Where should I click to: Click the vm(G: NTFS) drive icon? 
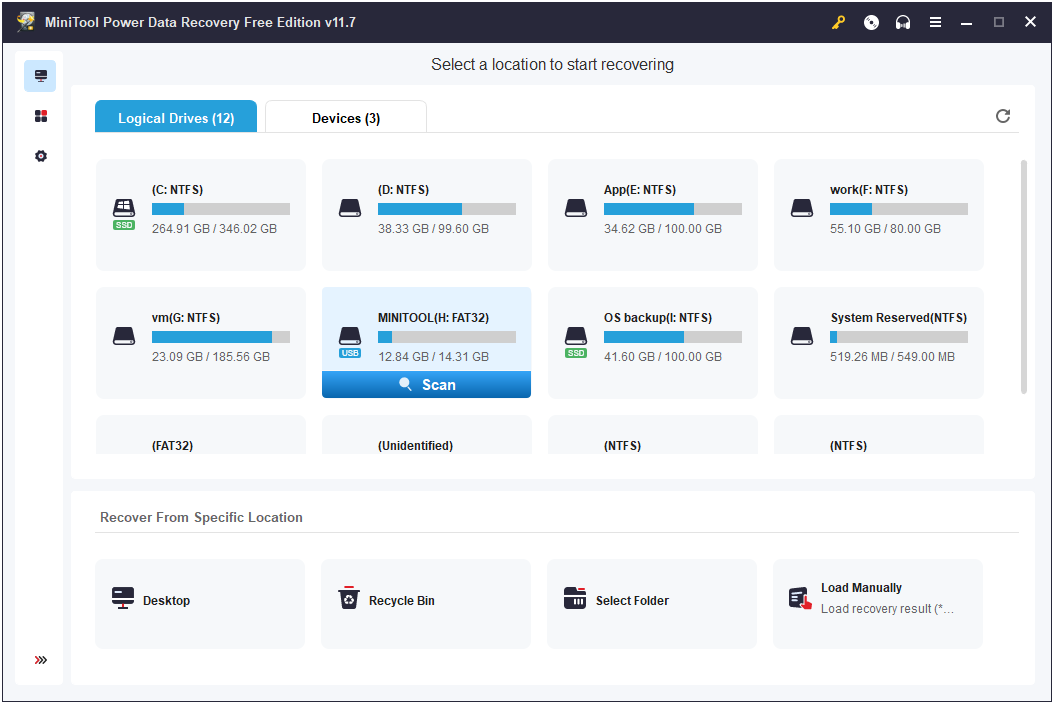pos(124,336)
